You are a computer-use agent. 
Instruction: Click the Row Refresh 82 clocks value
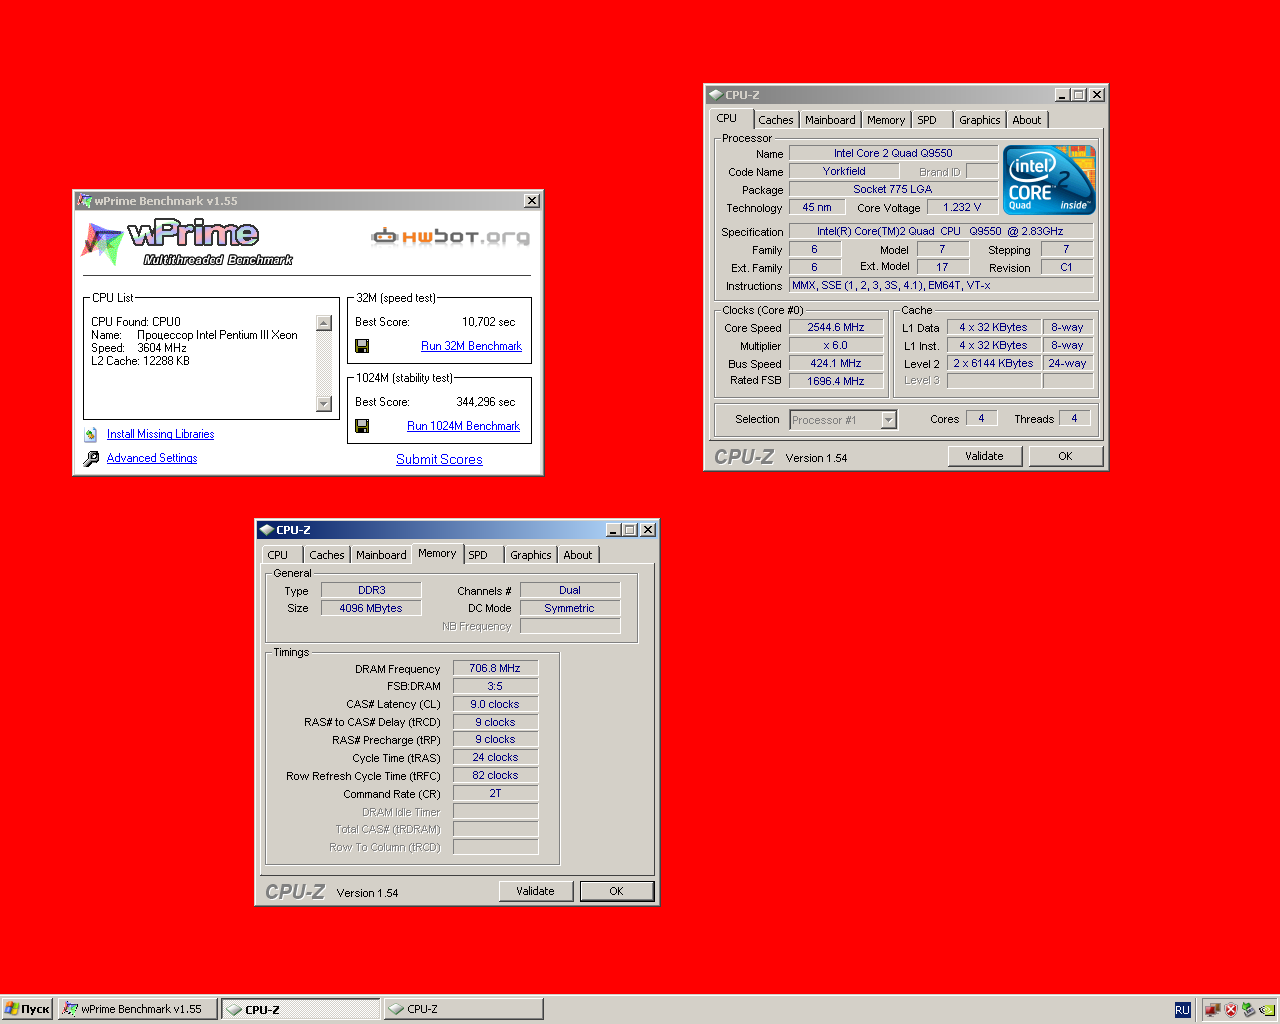(495, 775)
